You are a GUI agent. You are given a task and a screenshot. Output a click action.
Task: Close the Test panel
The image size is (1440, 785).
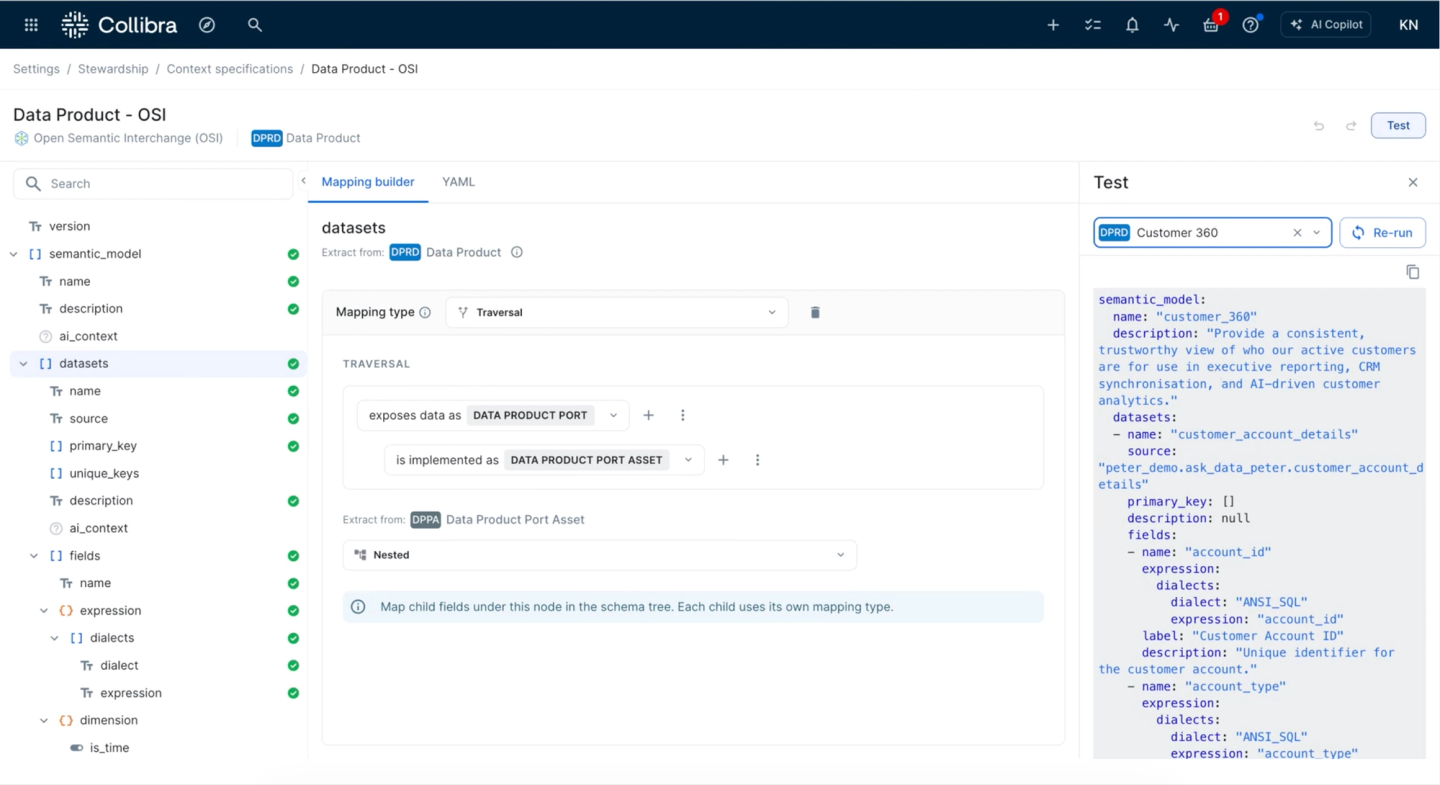coord(1413,182)
